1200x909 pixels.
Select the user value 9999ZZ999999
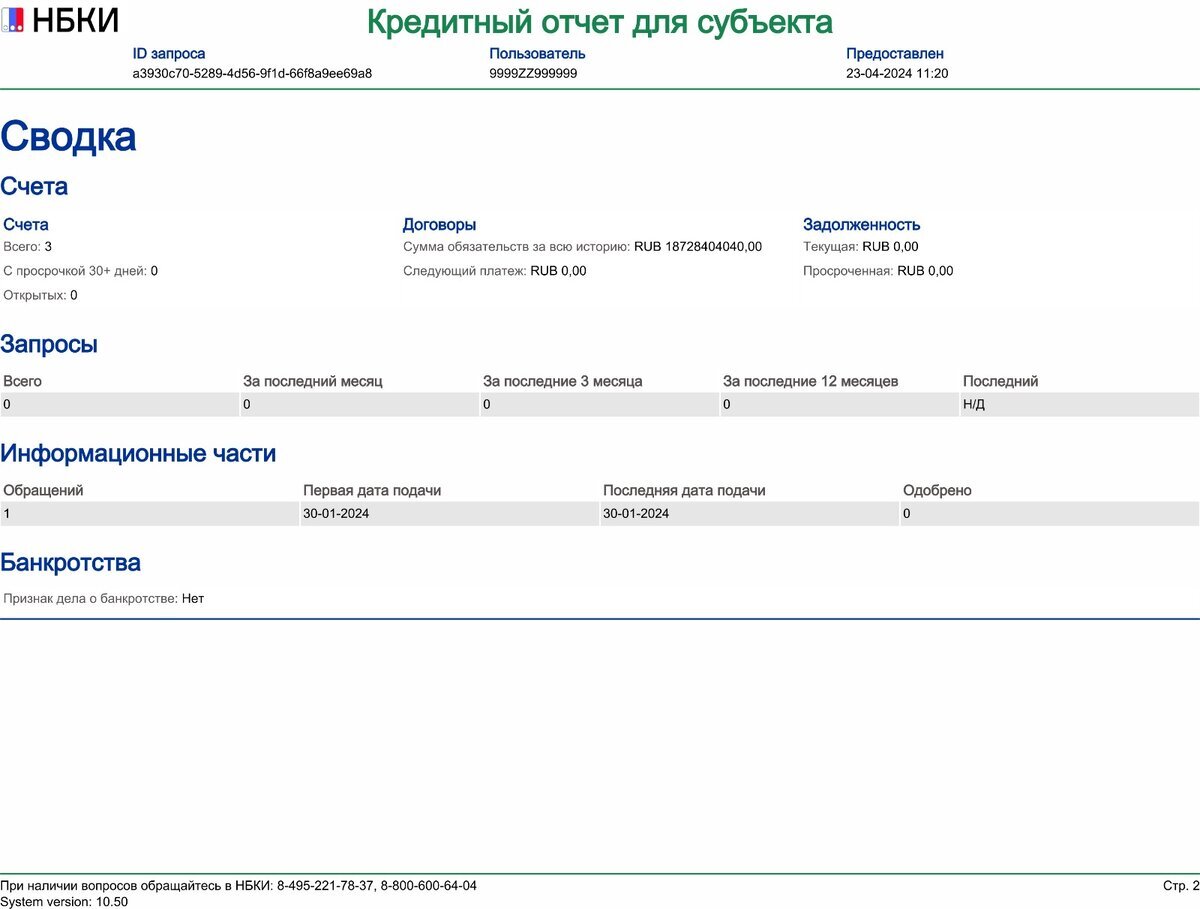533,73
